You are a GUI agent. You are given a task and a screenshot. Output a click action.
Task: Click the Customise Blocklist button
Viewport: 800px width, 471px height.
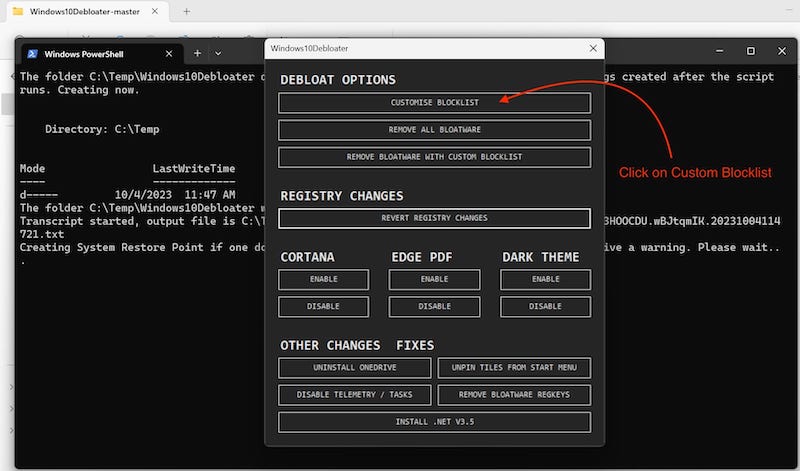pos(435,103)
